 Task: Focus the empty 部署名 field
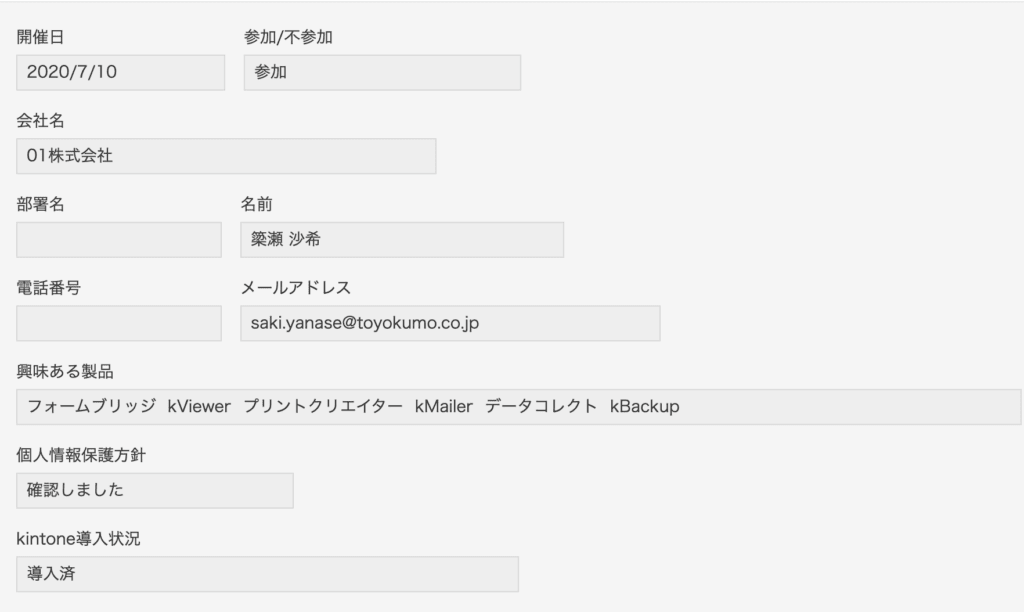119,240
